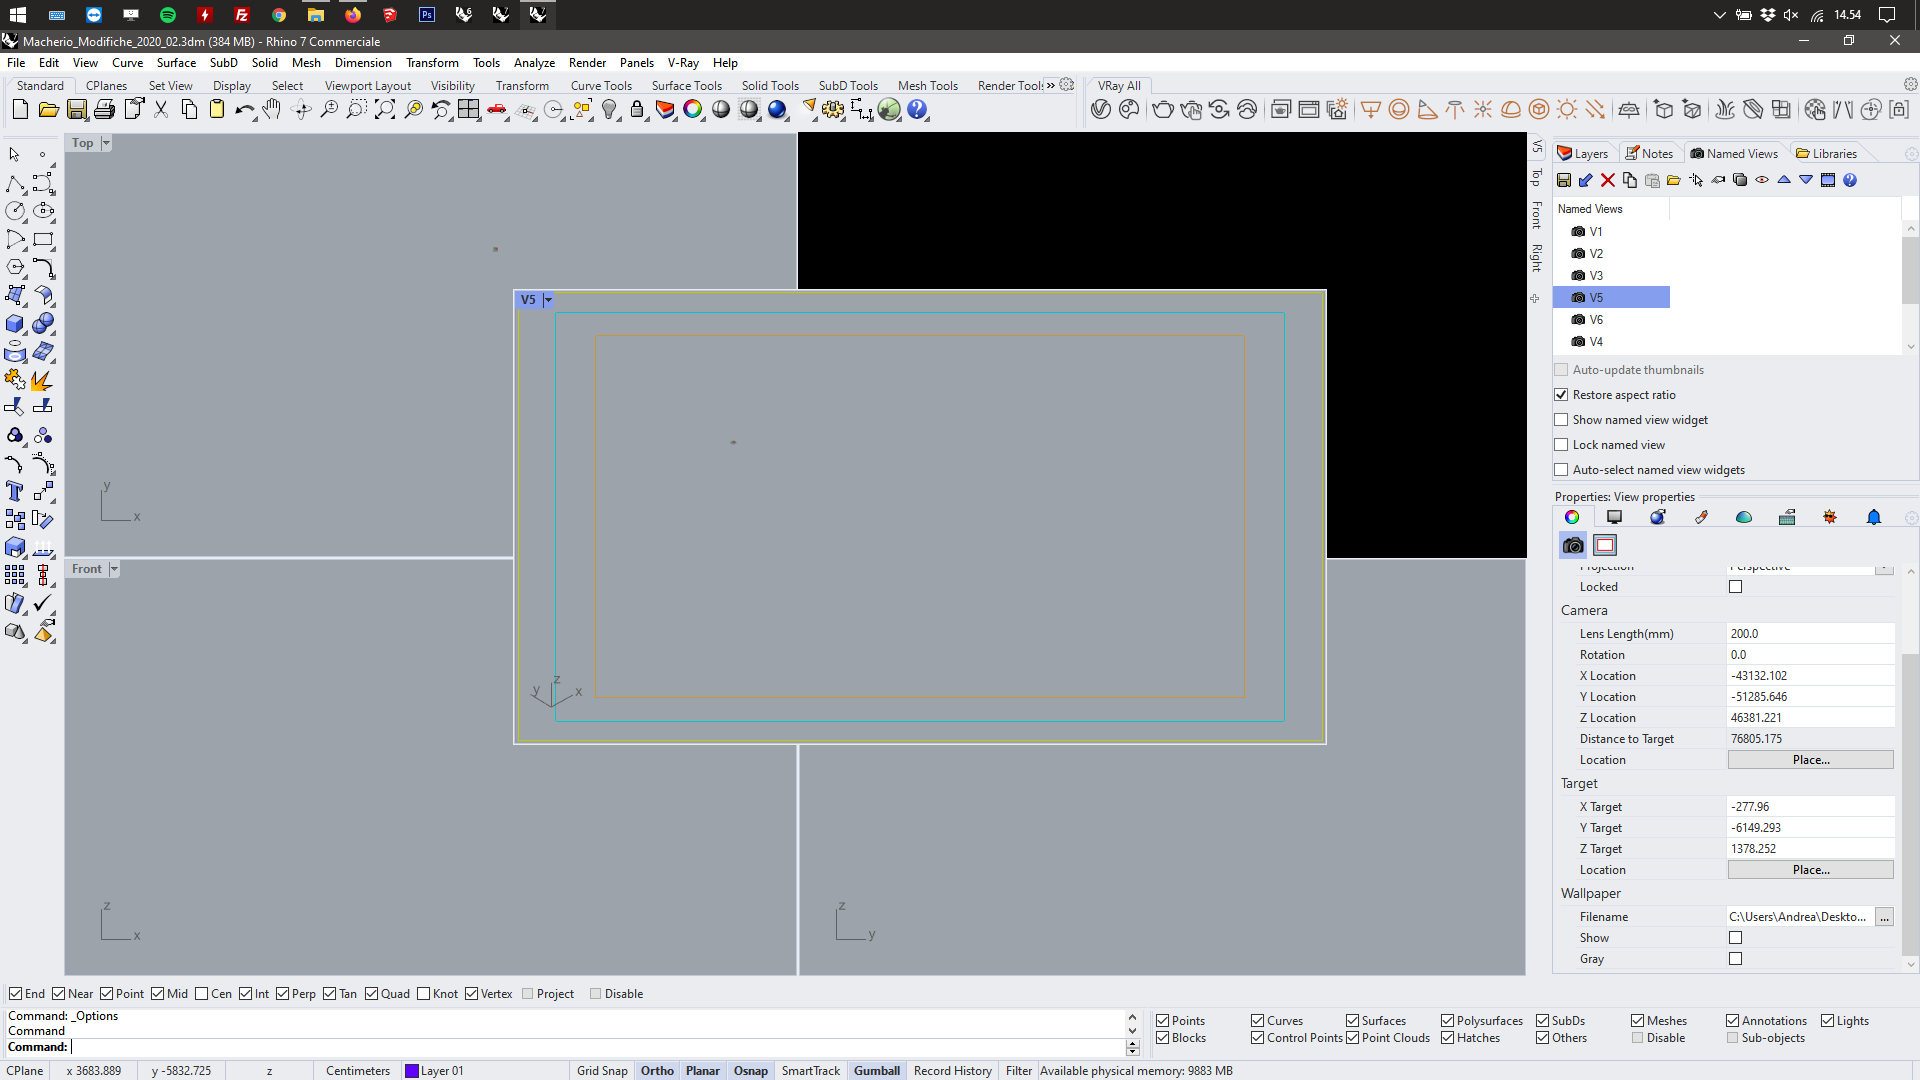Click the SubD Tools tab
This screenshot has width=1920, height=1080.
click(x=848, y=84)
